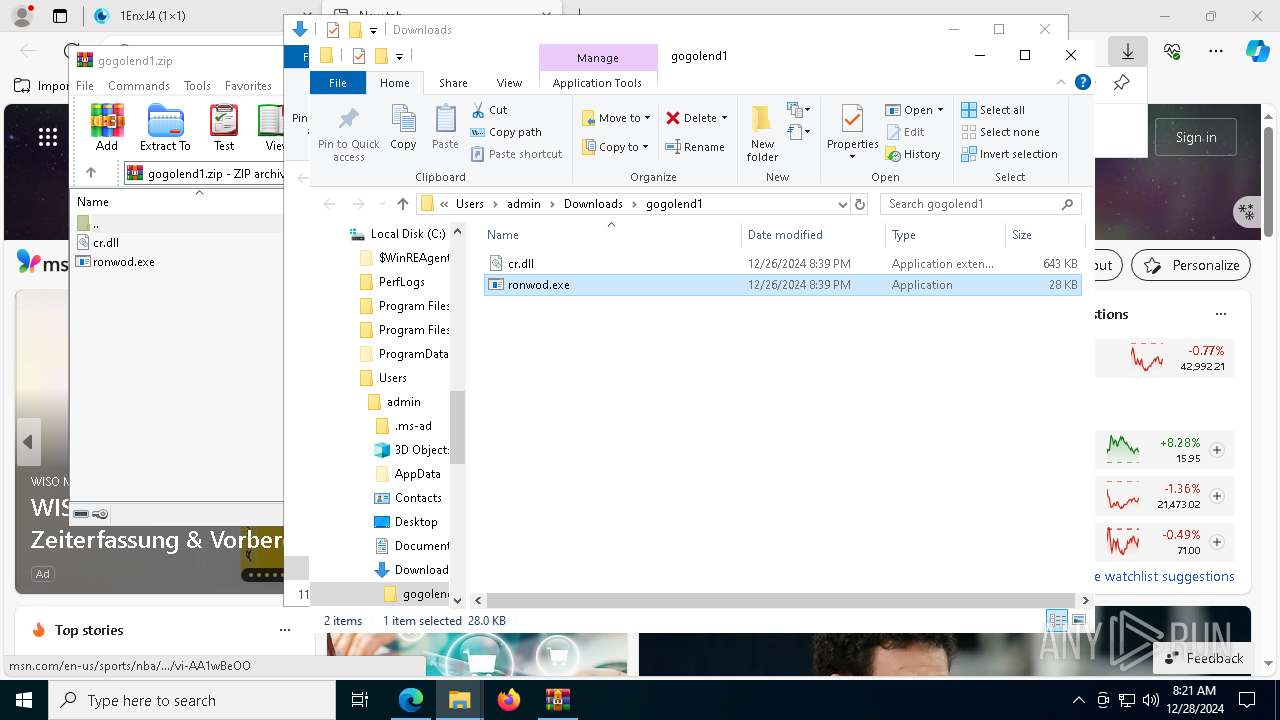Create a New folder
Viewport: 1280px width, 720px height.
762,134
